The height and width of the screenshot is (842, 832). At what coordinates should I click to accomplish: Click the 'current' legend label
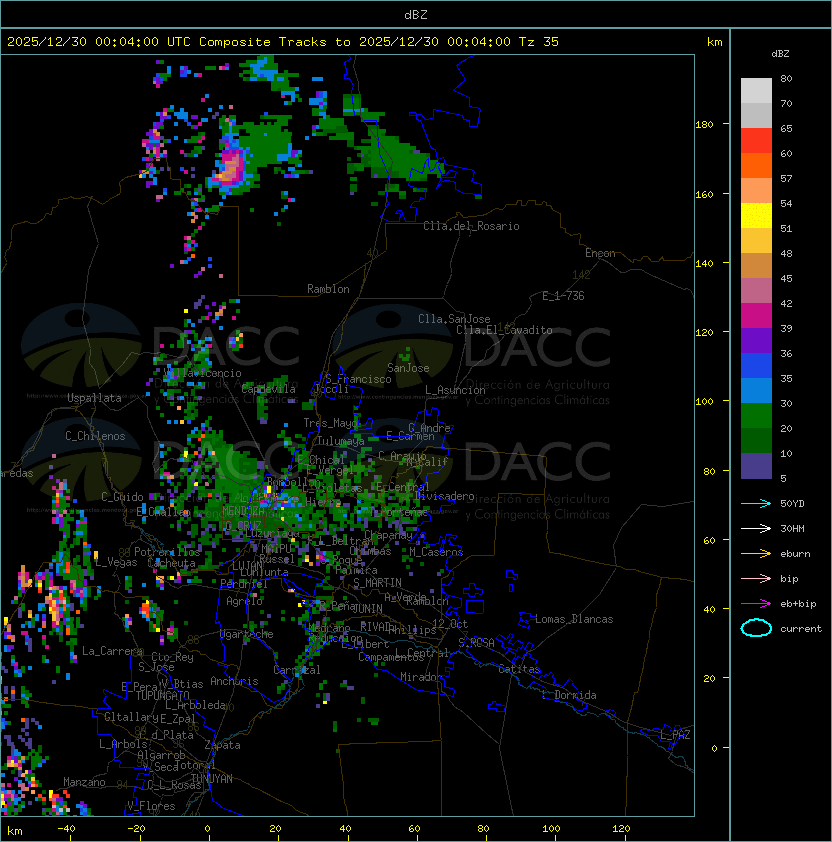coord(801,629)
